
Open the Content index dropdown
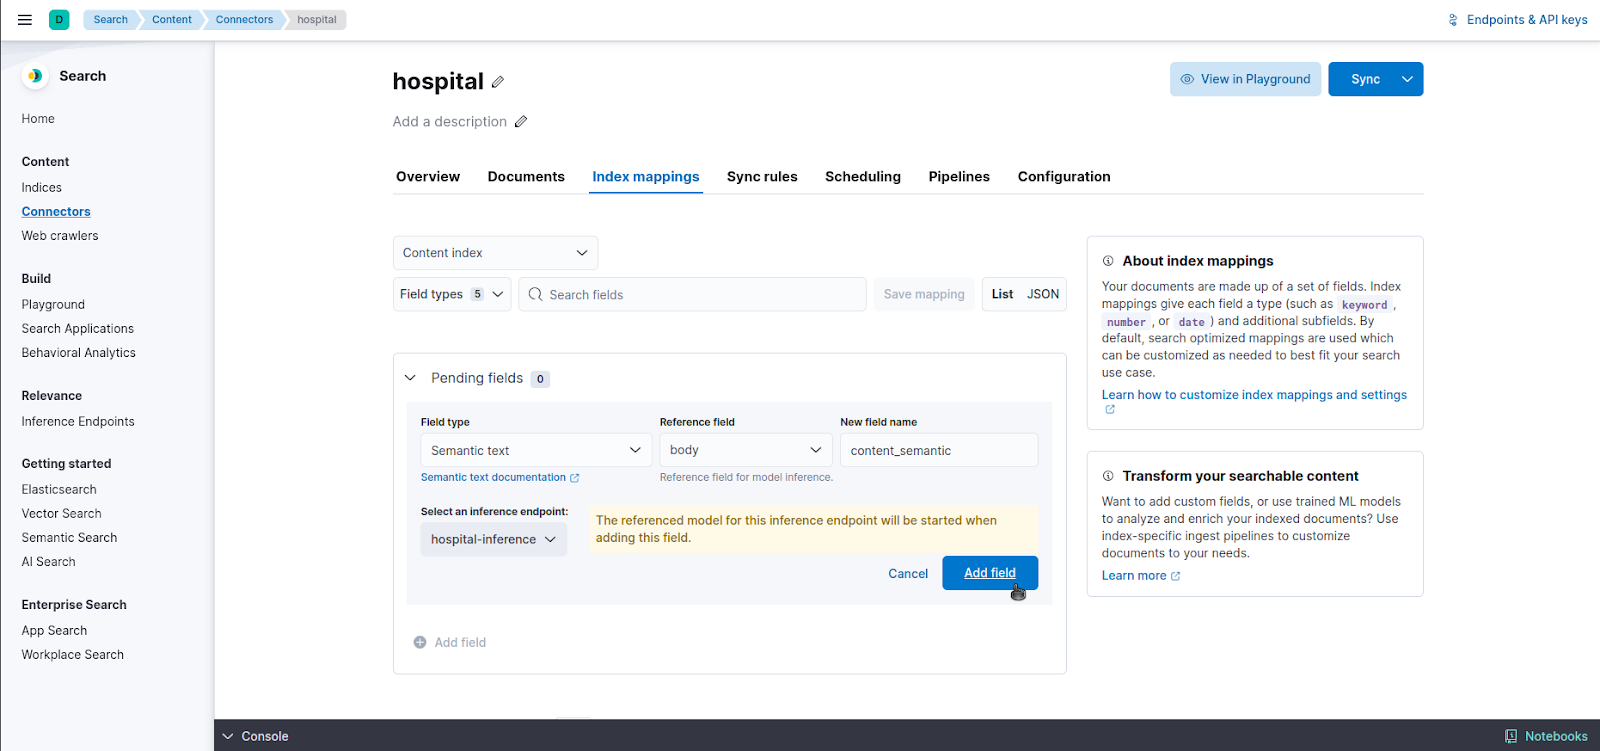pos(495,253)
